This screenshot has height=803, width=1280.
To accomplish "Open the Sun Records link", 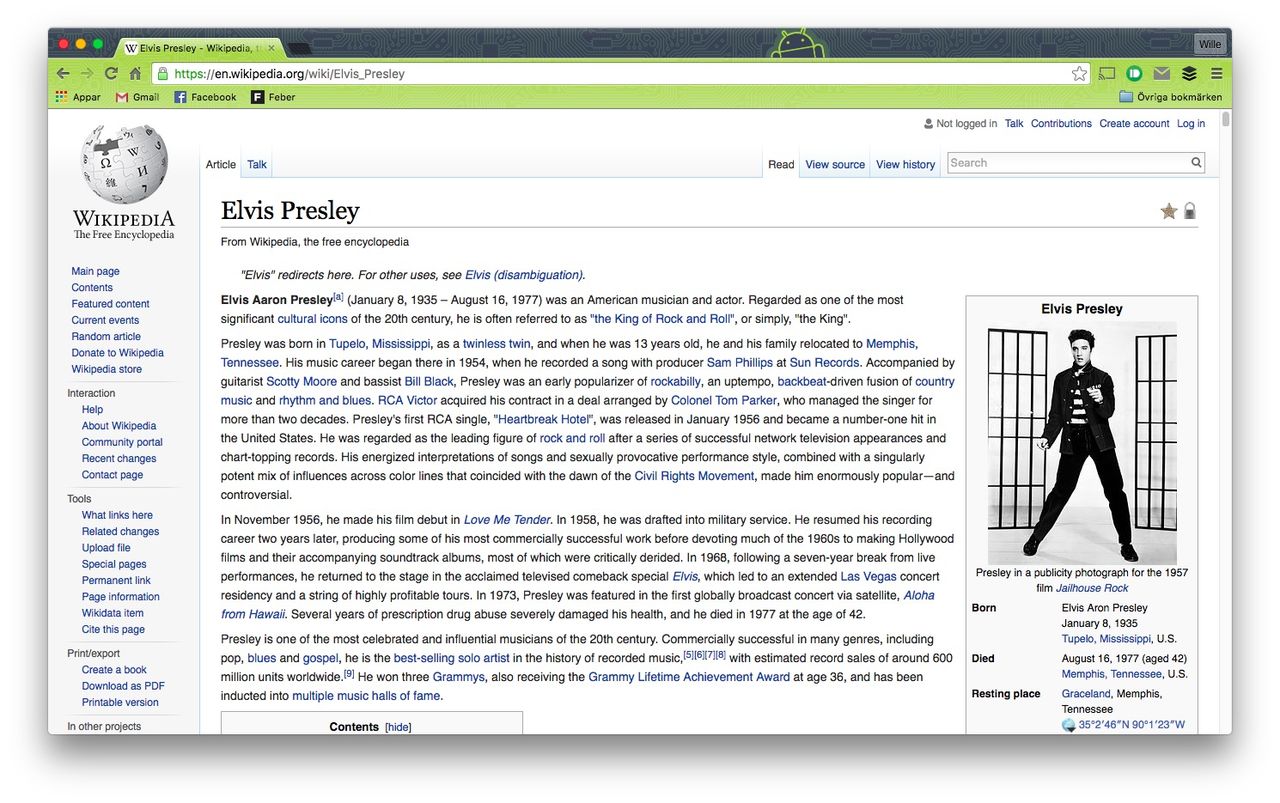I will (x=824, y=362).
